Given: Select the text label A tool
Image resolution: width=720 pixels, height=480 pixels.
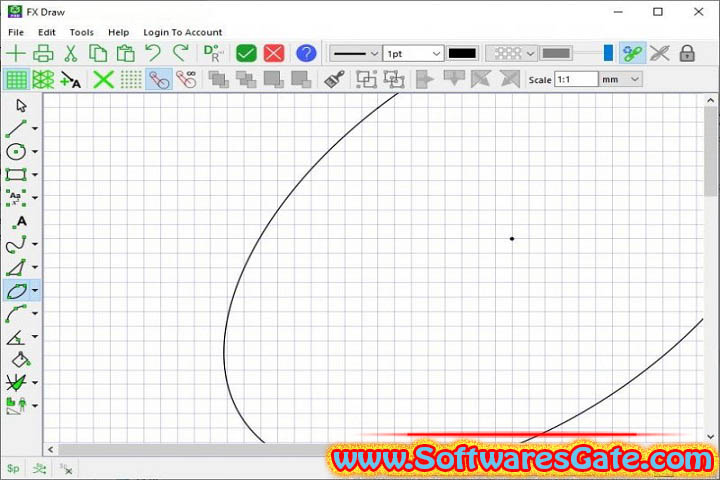Looking at the screenshot, I should [20, 221].
